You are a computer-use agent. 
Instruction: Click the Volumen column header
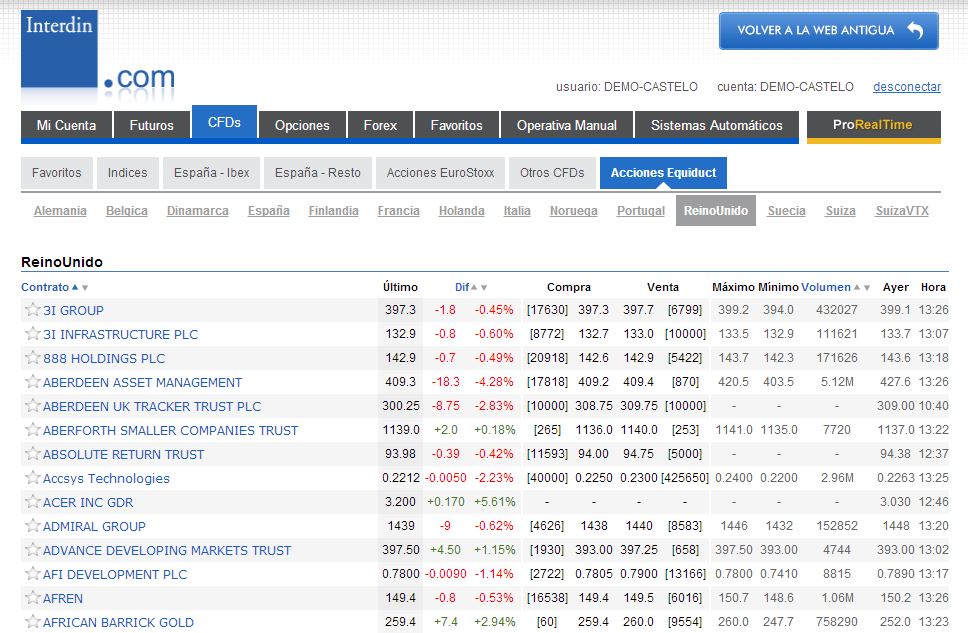click(826, 287)
